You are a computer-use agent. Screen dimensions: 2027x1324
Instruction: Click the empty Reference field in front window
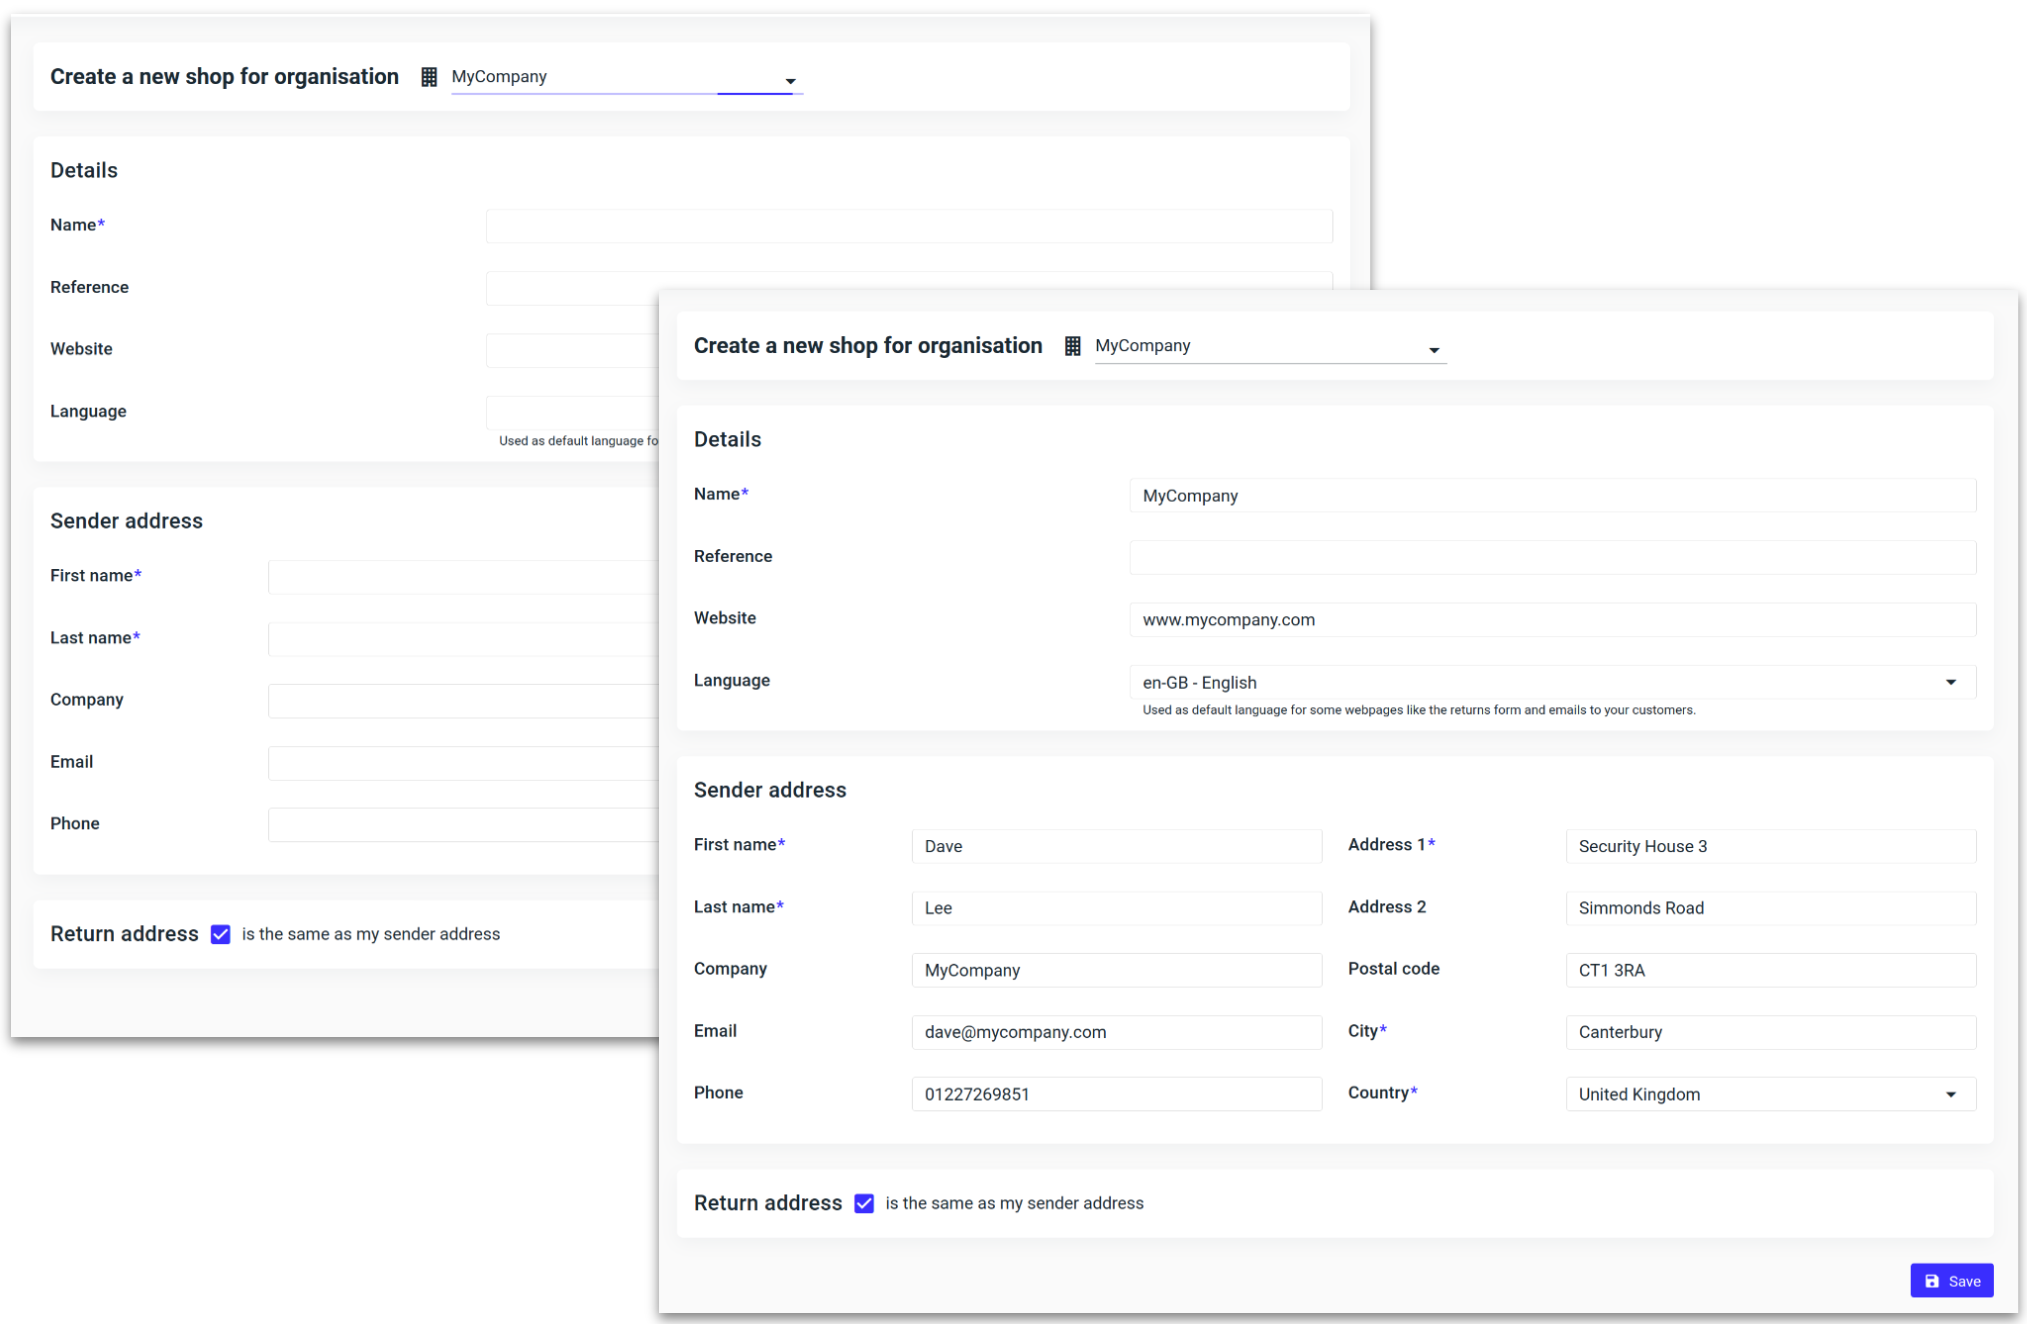point(1552,558)
